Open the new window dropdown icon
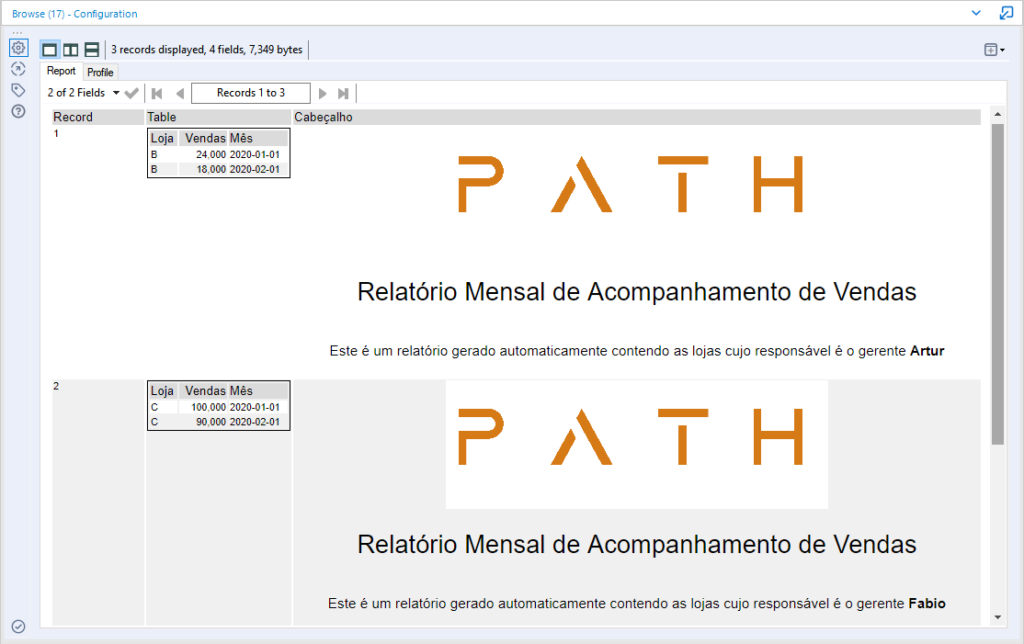The width and height of the screenshot is (1024, 644). point(994,50)
